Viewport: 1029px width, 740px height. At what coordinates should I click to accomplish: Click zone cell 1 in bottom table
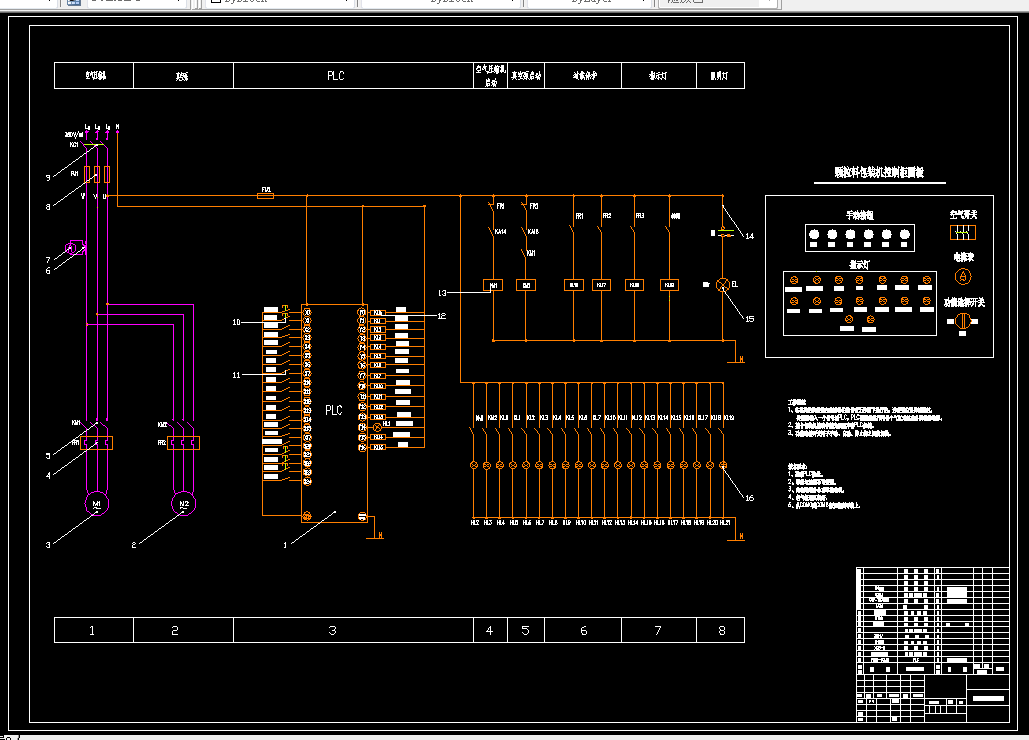tap(94, 630)
